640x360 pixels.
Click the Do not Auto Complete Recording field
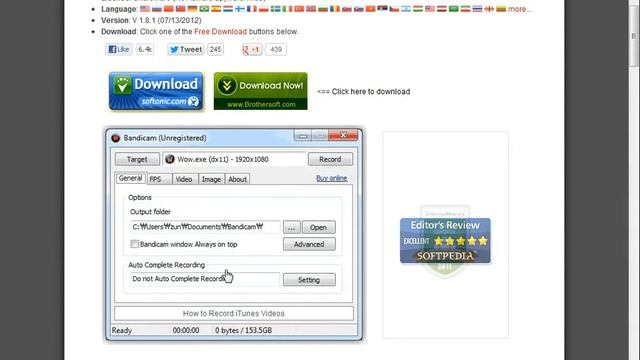pyautogui.click(x=205, y=279)
